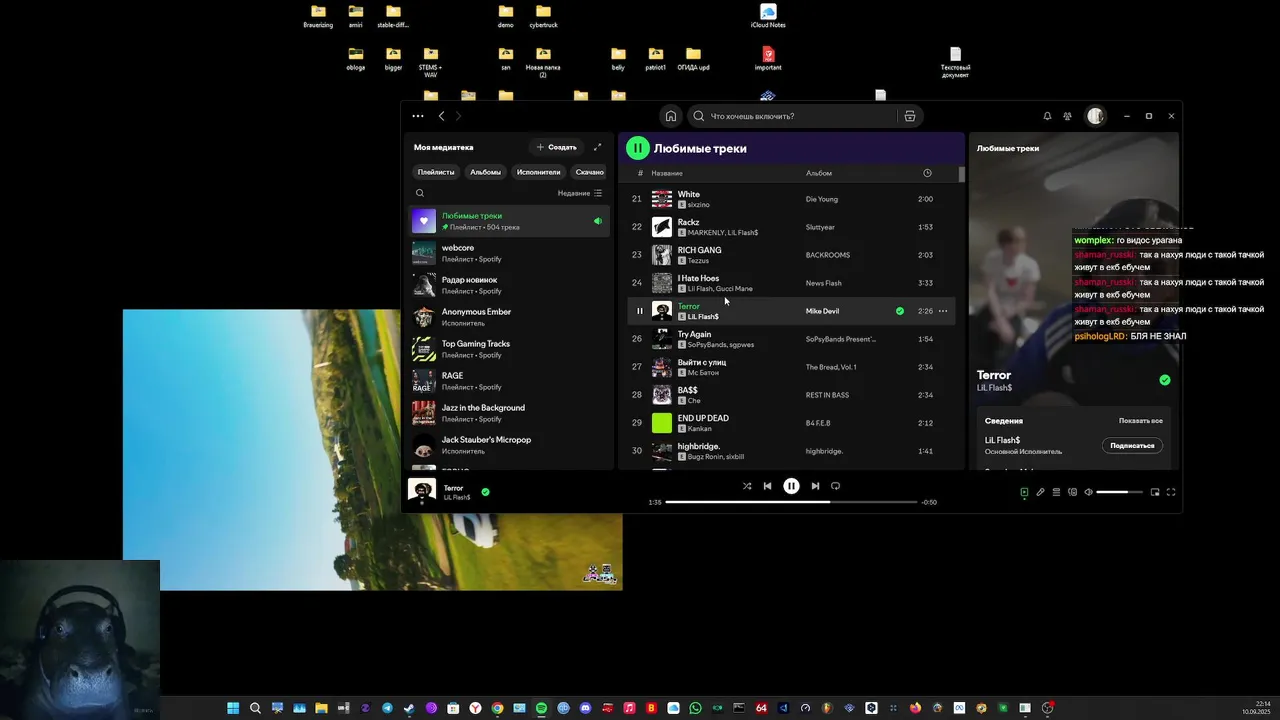Sort tracks by the Название column header
Image resolution: width=1280 pixels, height=720 pixels.
pos(667,173)
